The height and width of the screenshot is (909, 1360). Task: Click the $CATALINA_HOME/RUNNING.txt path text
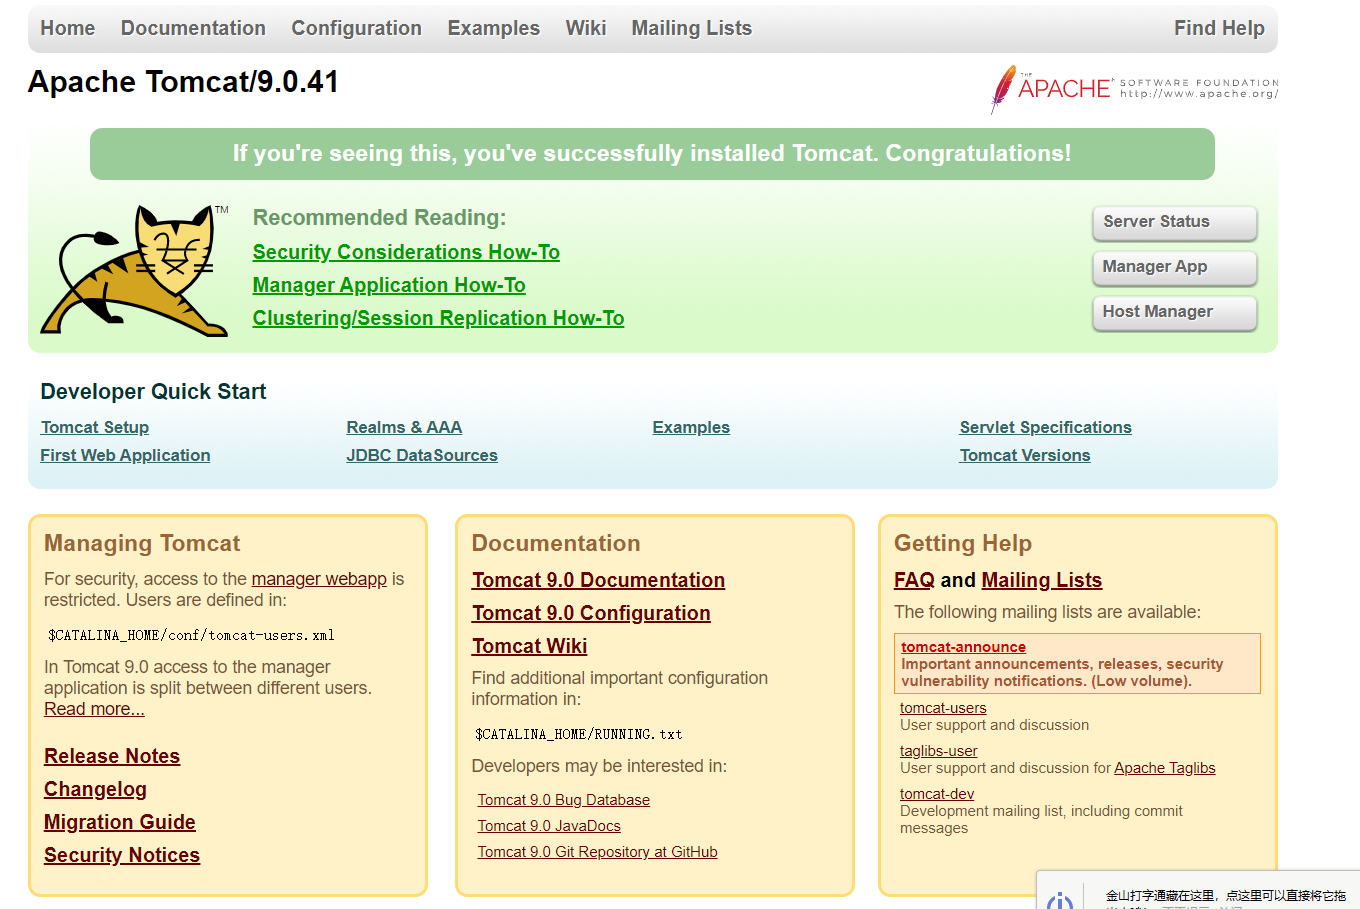tap(579, 734)
